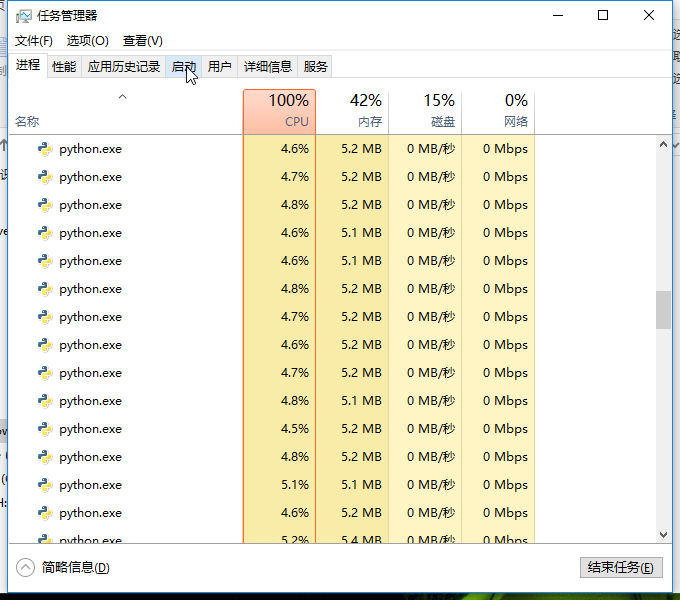This screenshot has width=680, height=600.
Task: Click the circled chevron beside 简略信息
Action: [x=26, y=567]
